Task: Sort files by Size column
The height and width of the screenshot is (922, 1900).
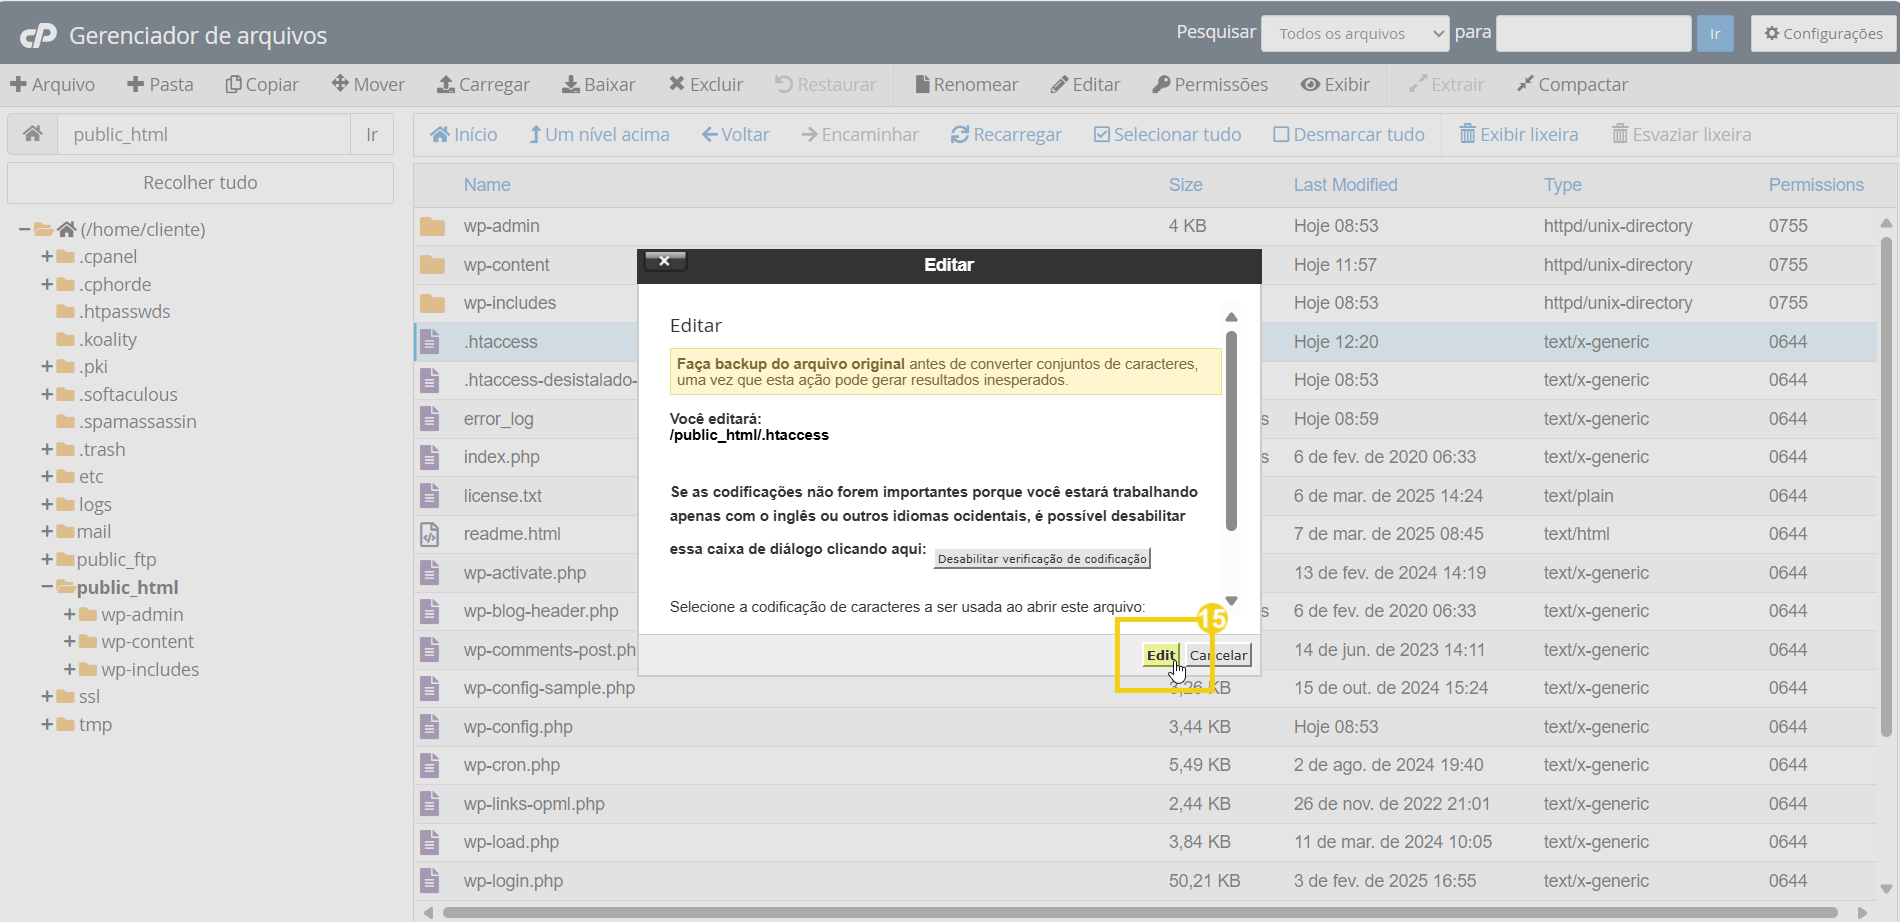Action: pos(1186,185)
